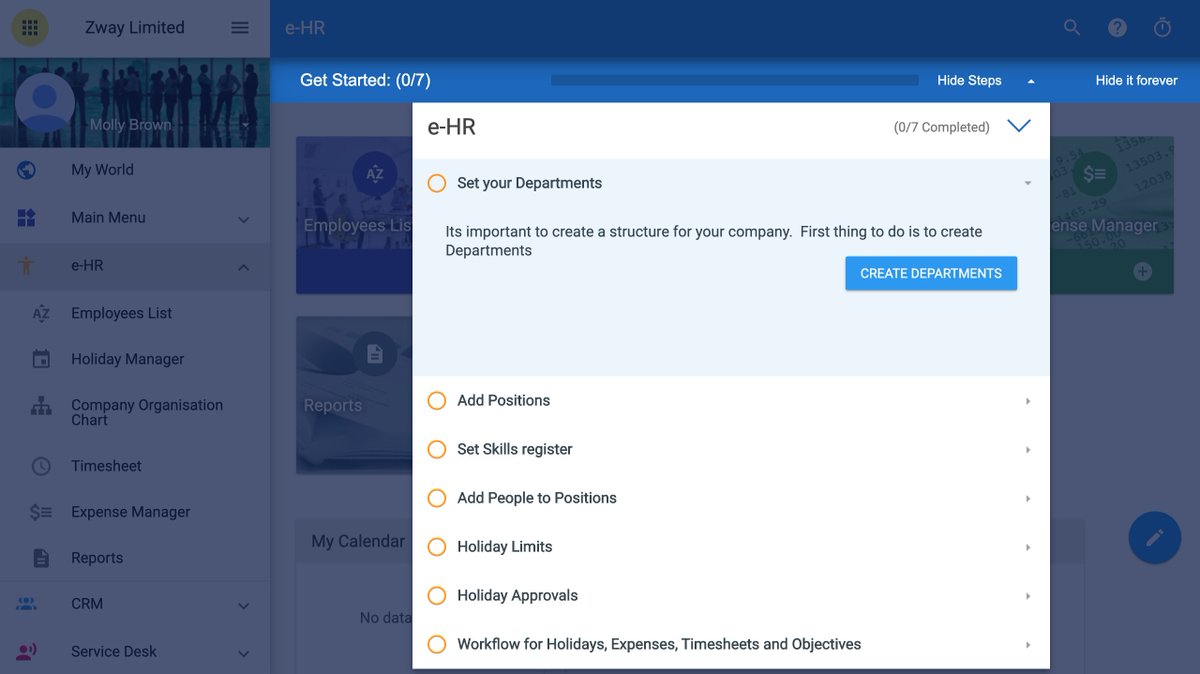This screenshot has width=1200, height=674.
Task: Click the e-HR person icon
Action: [27, 266]
